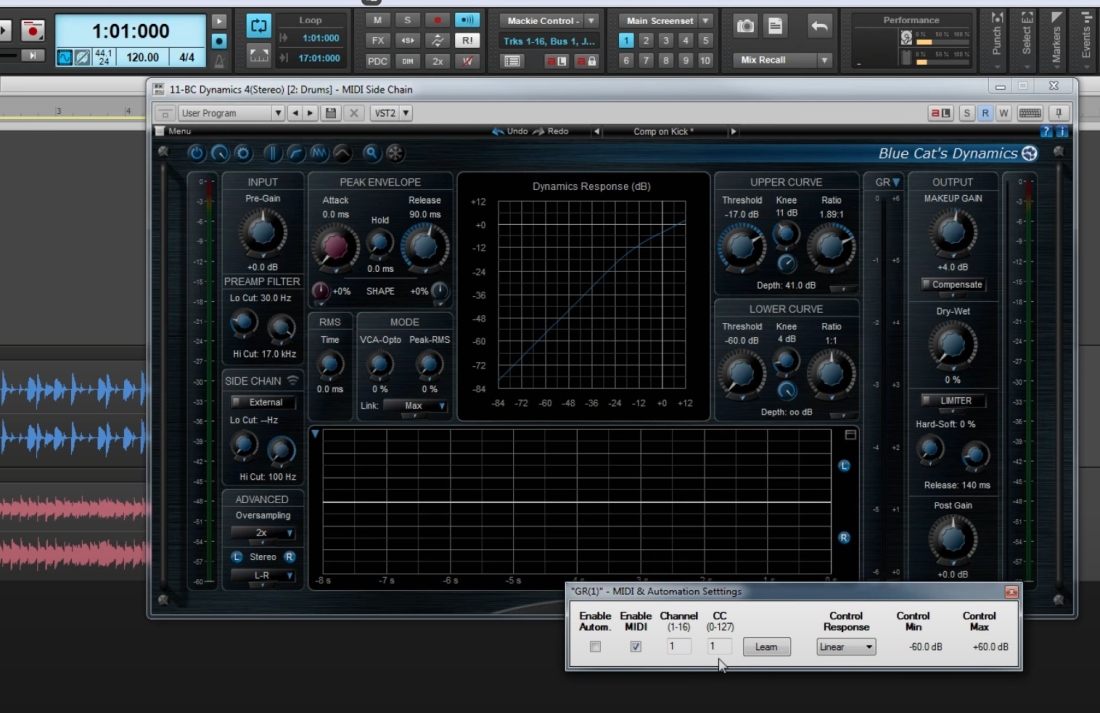Click the snowflake freeze icon in plugin toolbar
The width and height of the screenshot is (1100, 713).
click(x=395, y=153)
